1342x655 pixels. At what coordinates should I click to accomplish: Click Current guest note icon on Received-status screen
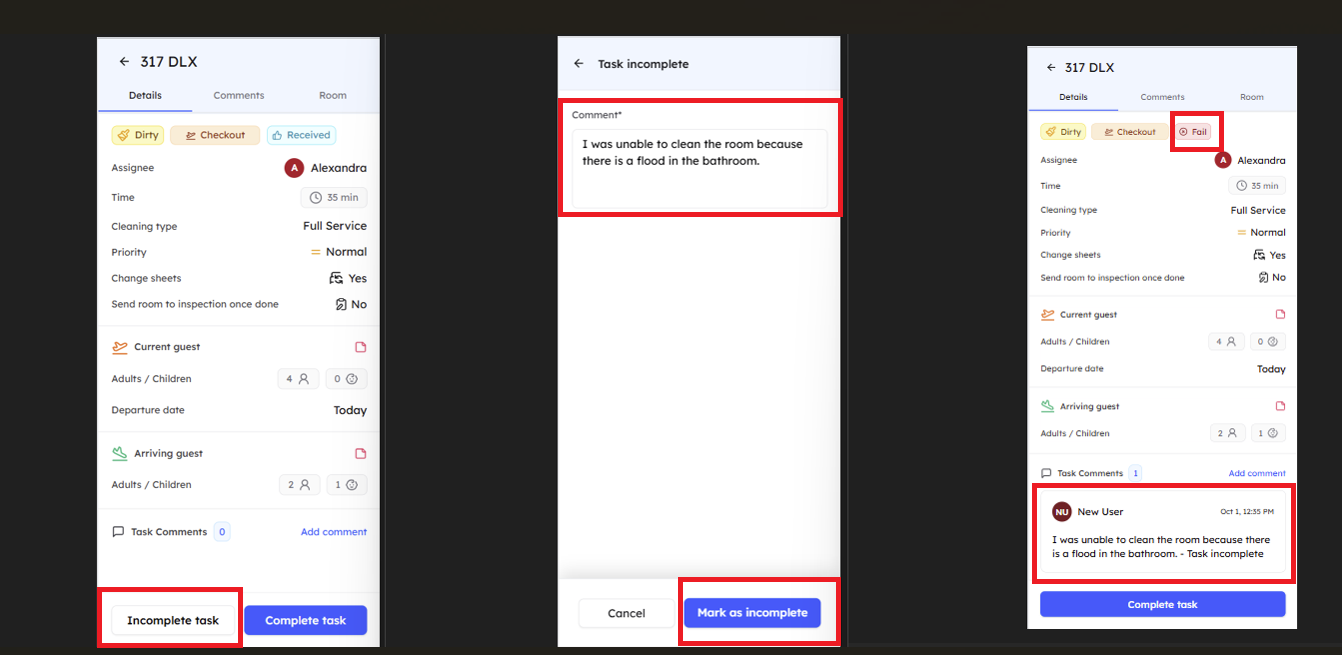point(361,347)
